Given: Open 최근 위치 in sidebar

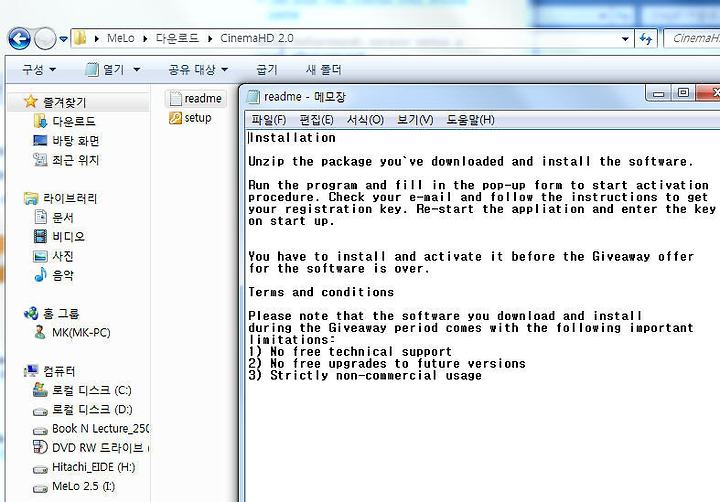Looking at the screenshot, I should [66, 160].
